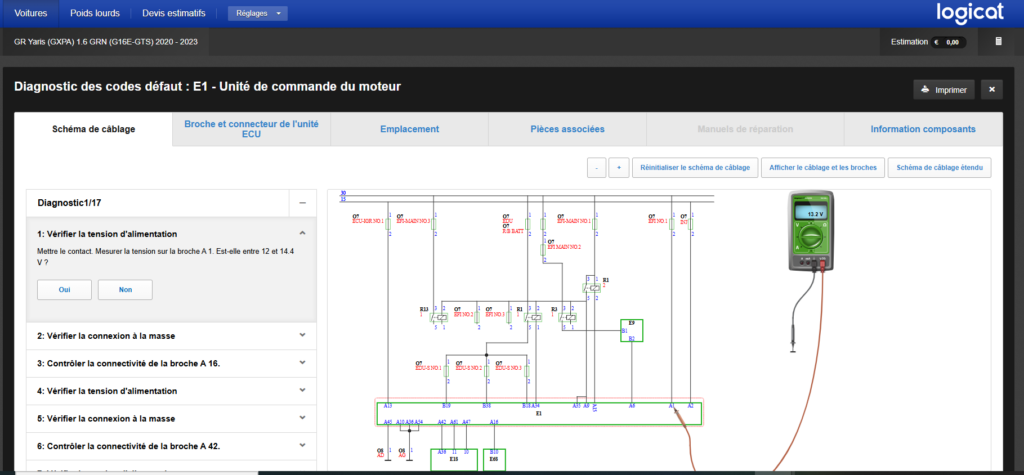This screenshot has height=475, width=1024.
Task: Open Schéma de câblage étendu
Action: pyautogui.click(x=939, y=167)
